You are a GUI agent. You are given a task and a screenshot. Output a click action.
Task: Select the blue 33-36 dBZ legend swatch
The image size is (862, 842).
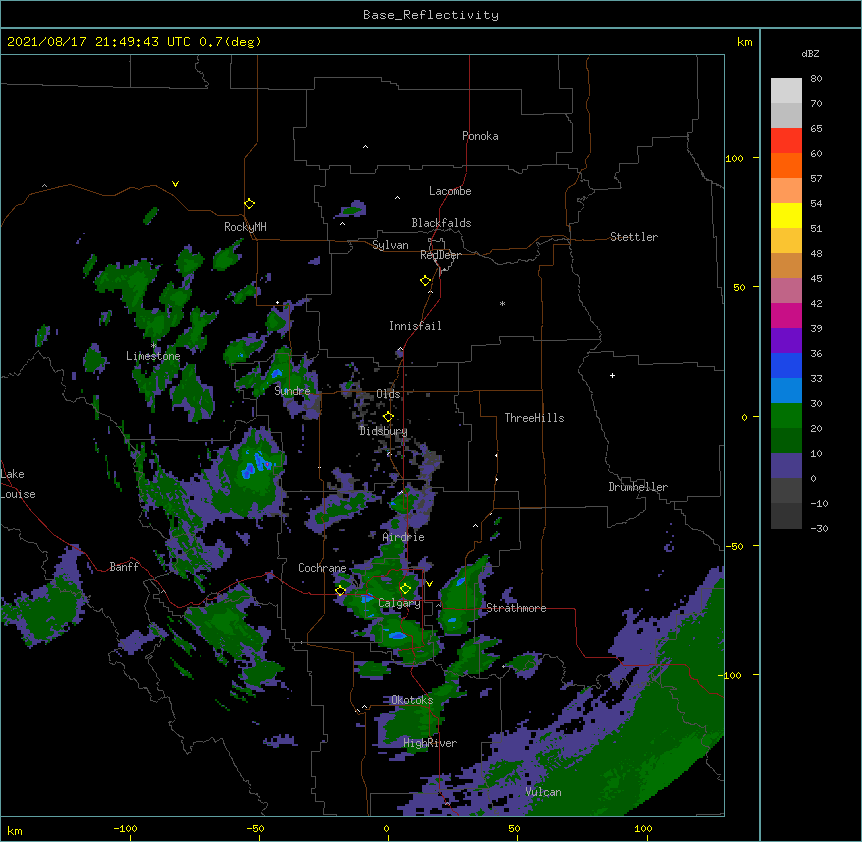[x=786, y=365]
